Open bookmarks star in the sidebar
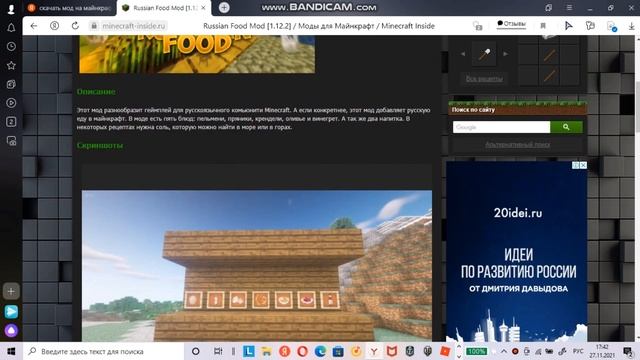 [11, 65]
